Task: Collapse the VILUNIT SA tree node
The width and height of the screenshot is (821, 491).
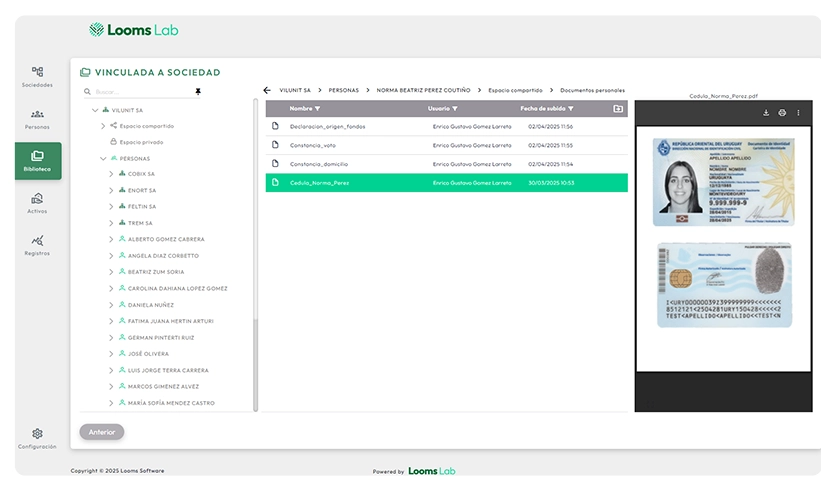Action: point(95,110)
